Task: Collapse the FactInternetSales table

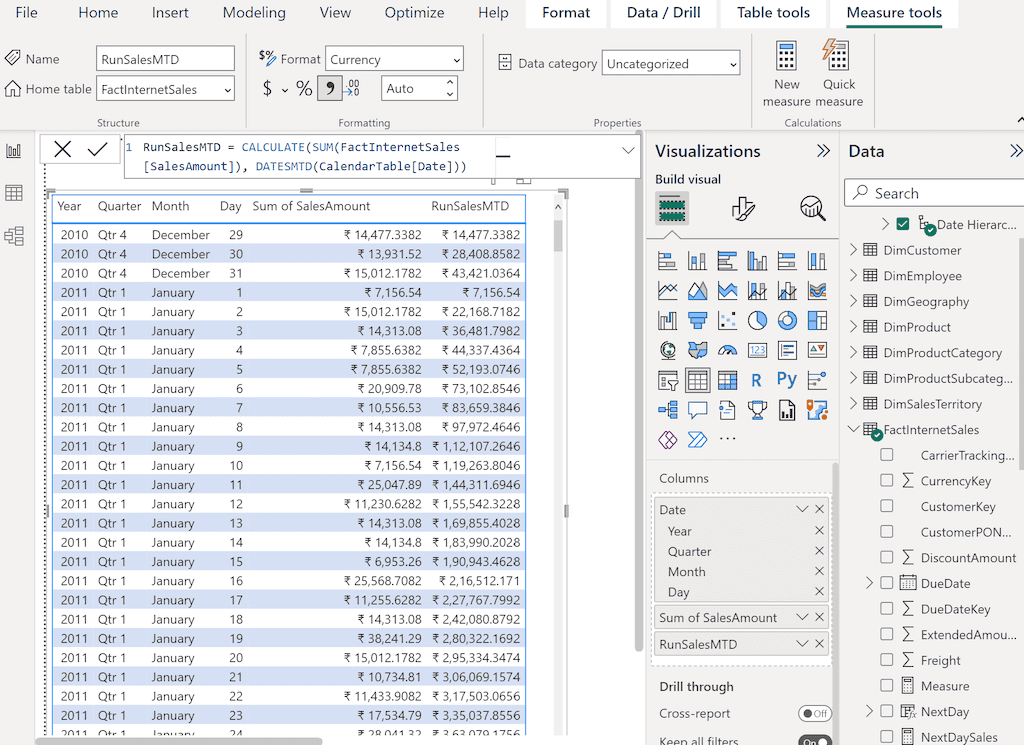Action: [x=853, y=429]
